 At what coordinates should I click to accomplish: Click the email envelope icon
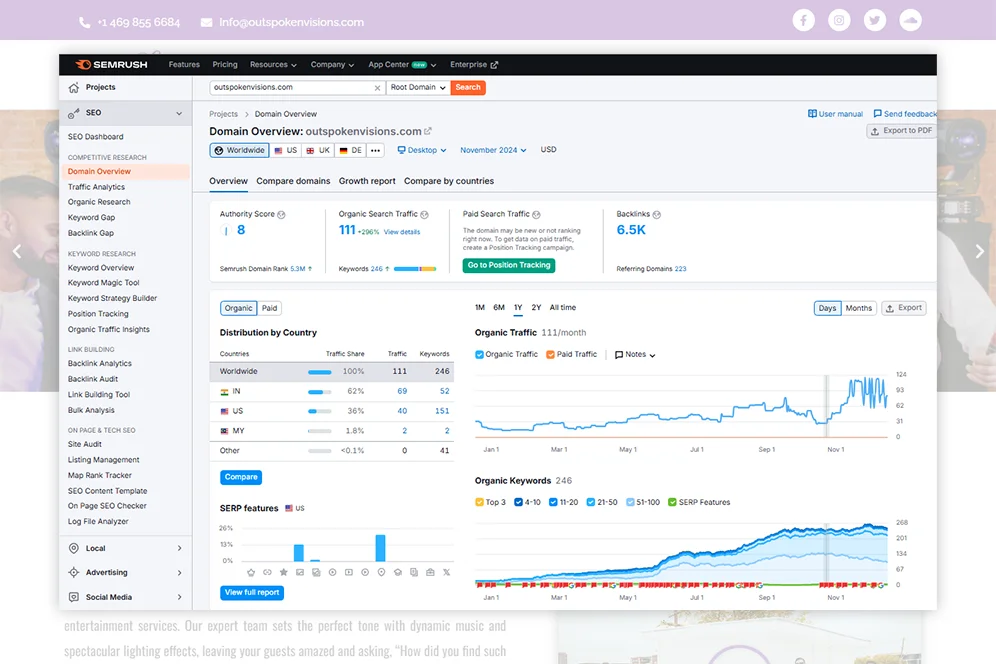pyautogui.click(x=206, y=22)
